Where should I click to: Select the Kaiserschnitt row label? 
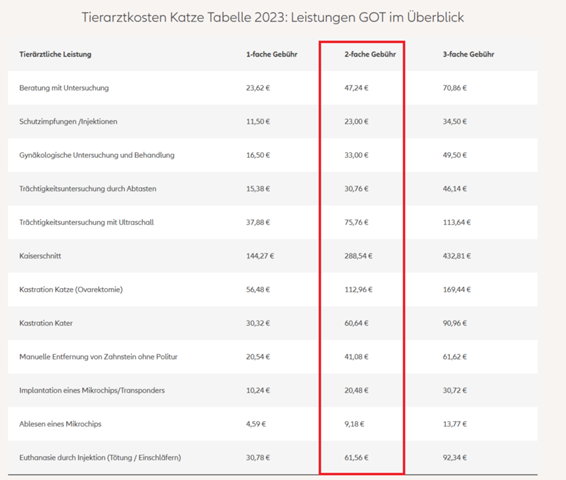40,256
